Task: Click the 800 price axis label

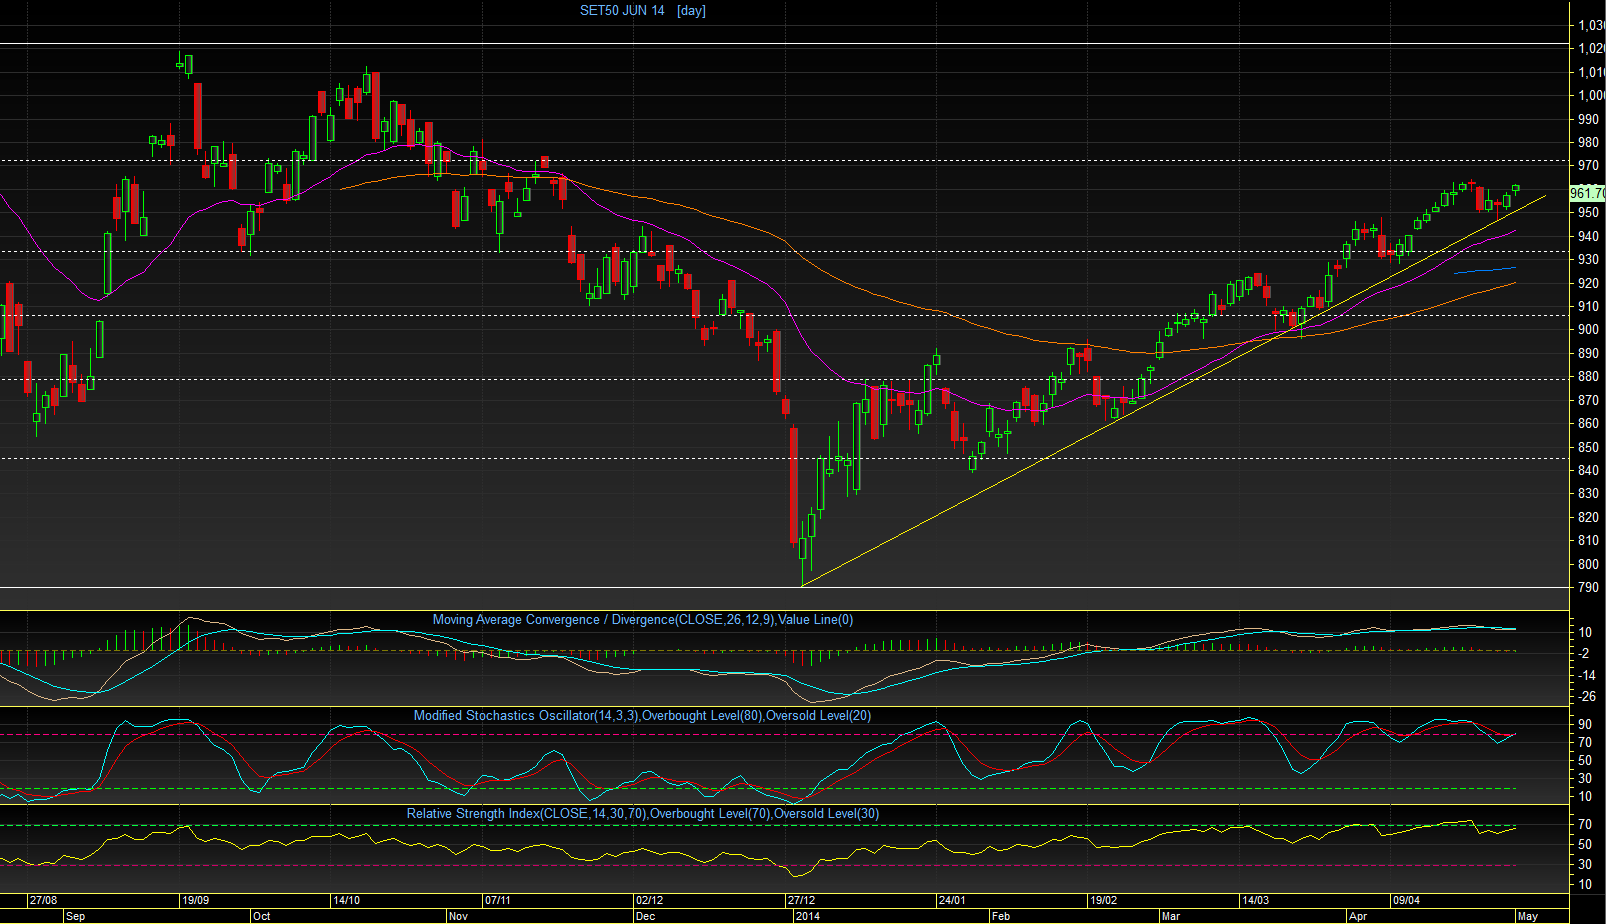Action: point(1588,565)
